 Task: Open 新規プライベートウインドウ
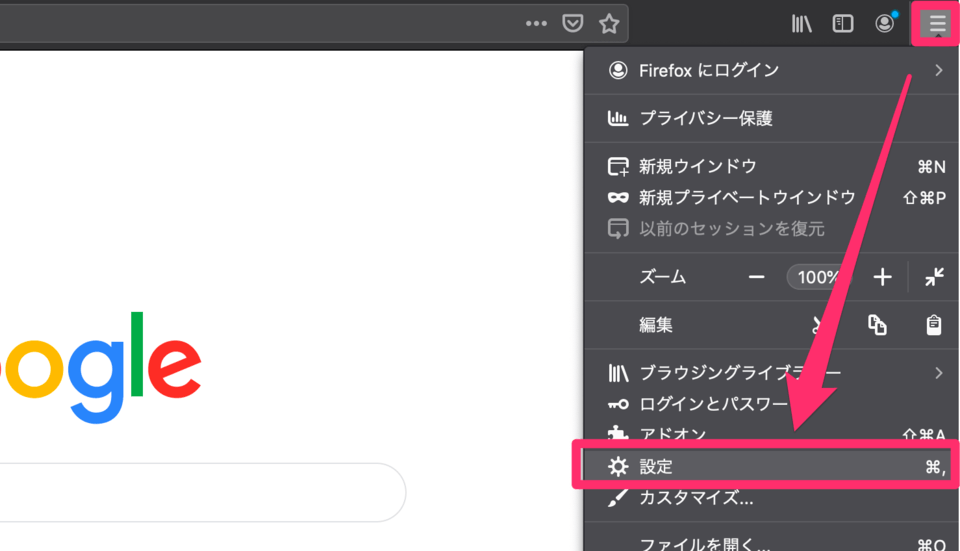[771, 197]
